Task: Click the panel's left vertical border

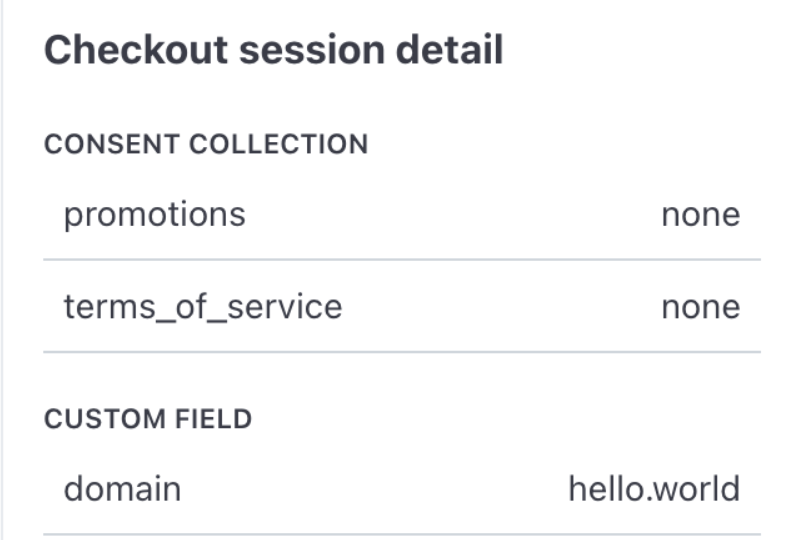Action: pyautogui.click(x=2, y=270)
